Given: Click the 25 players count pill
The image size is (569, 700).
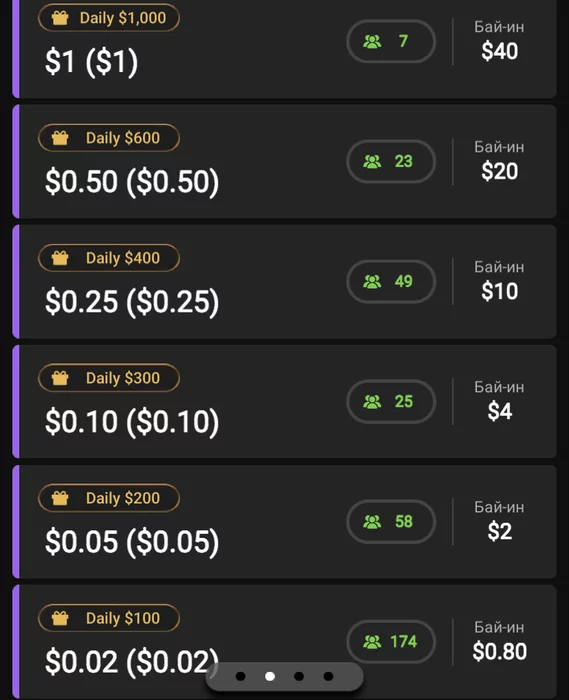Looking at the screenshot, I should coord(391,402).
